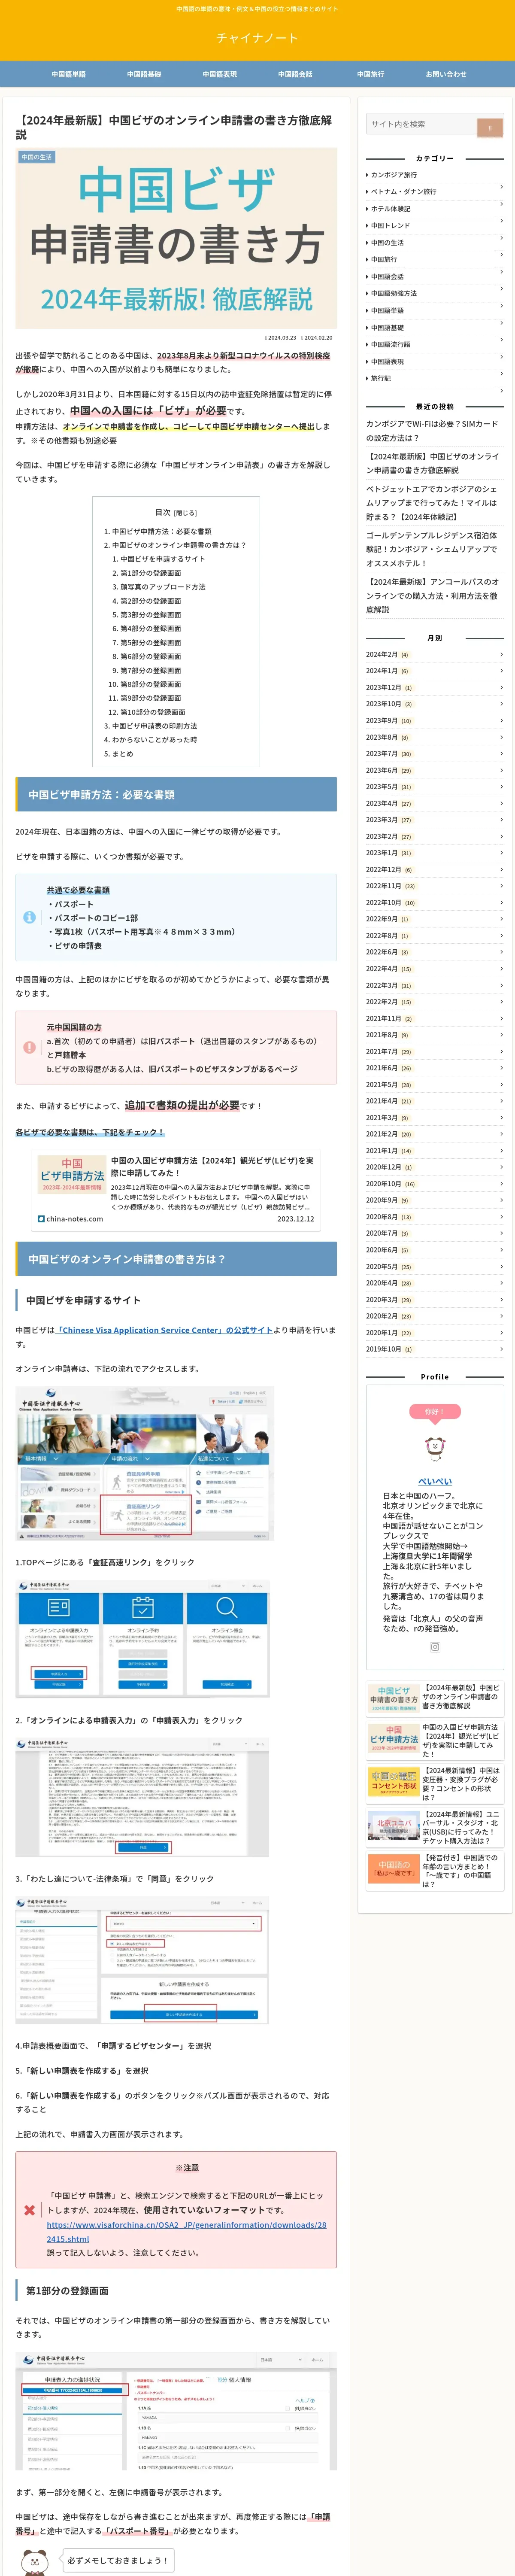
Task: Open the 中国旅行 navigation menu
Action: point(371,74)
